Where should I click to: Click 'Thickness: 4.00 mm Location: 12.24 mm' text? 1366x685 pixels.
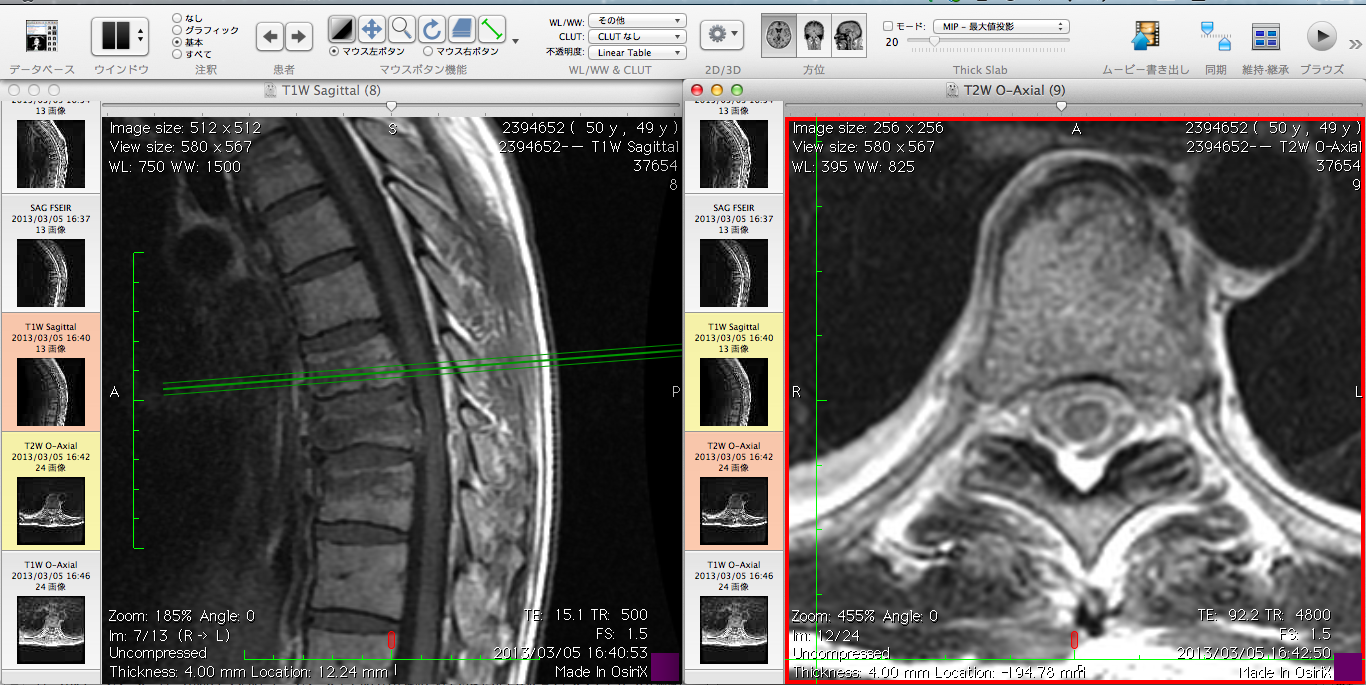pos(248,673)
